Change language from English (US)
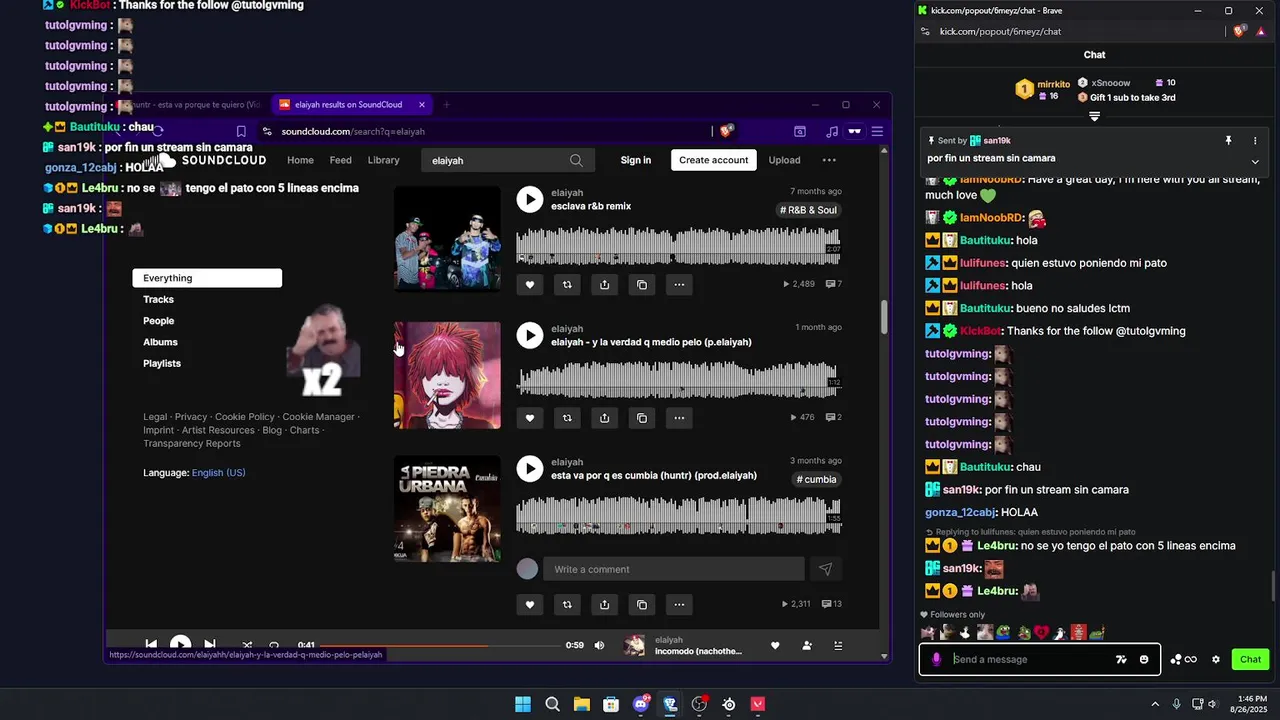 tap(218, 473)
